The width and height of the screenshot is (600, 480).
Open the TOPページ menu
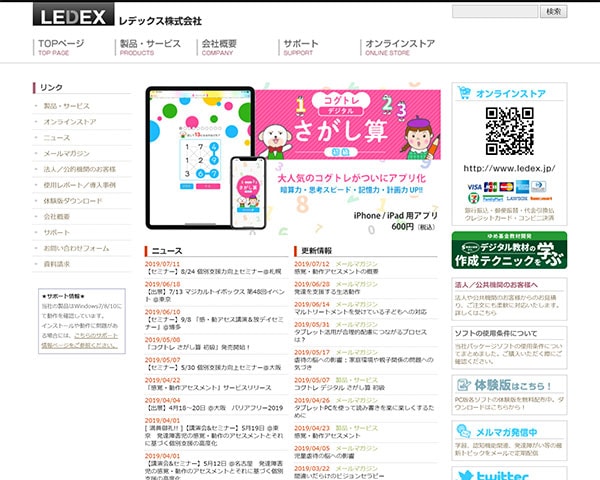point(61,47)
